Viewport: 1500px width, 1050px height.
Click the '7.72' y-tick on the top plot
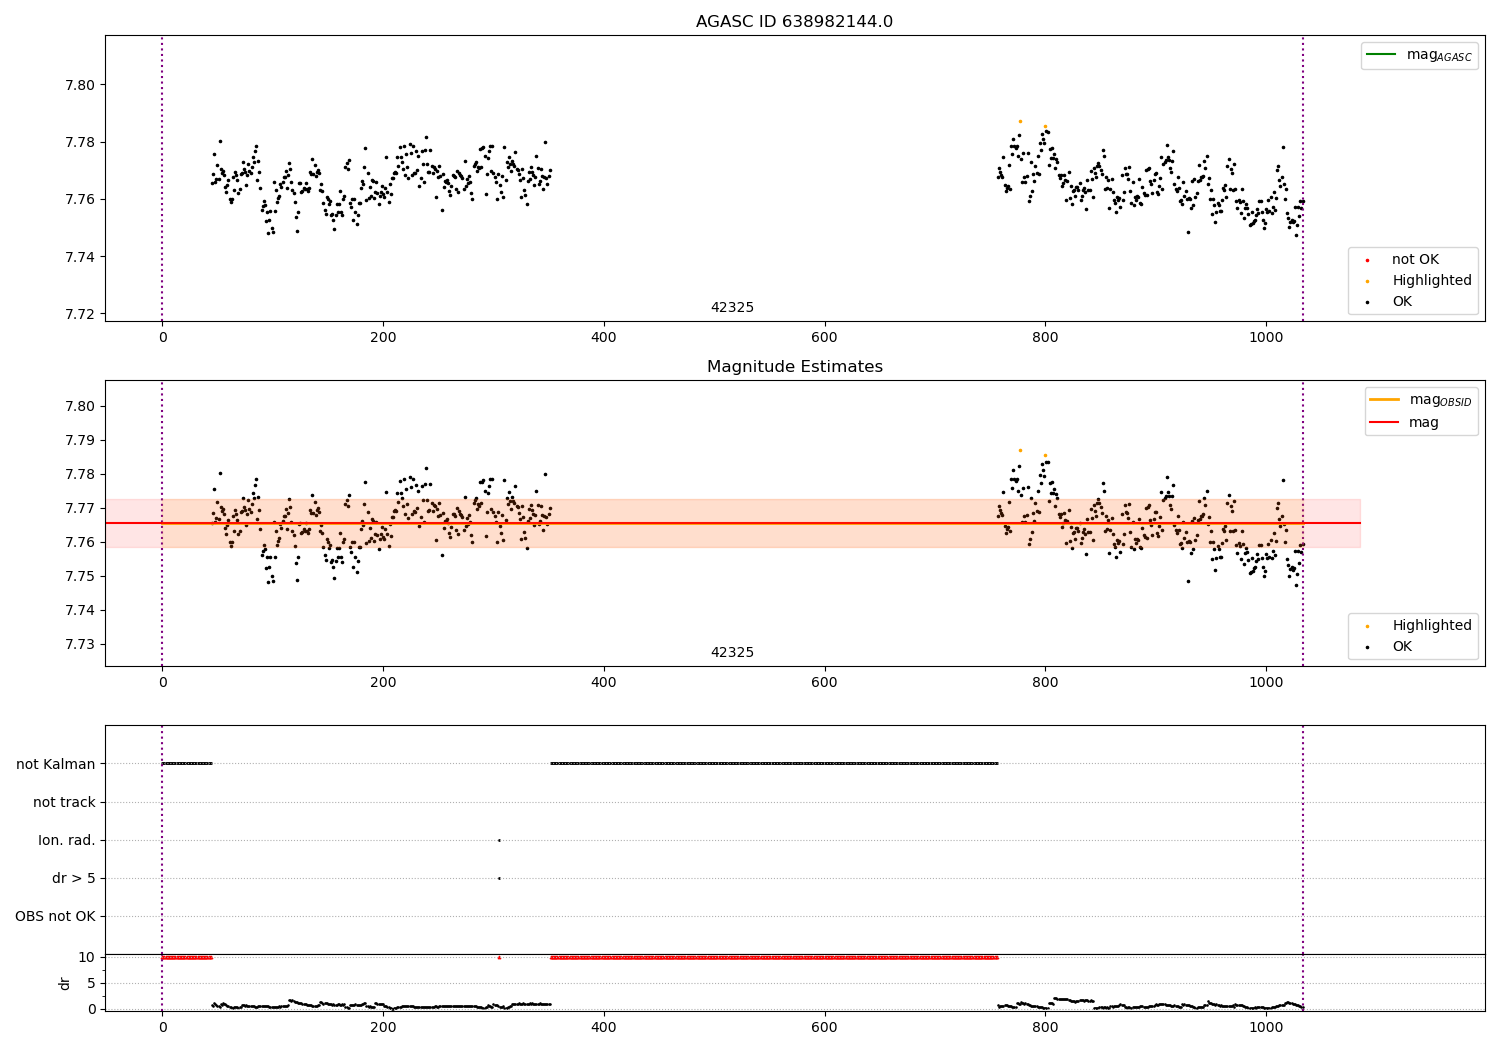[x=80, y=314]
